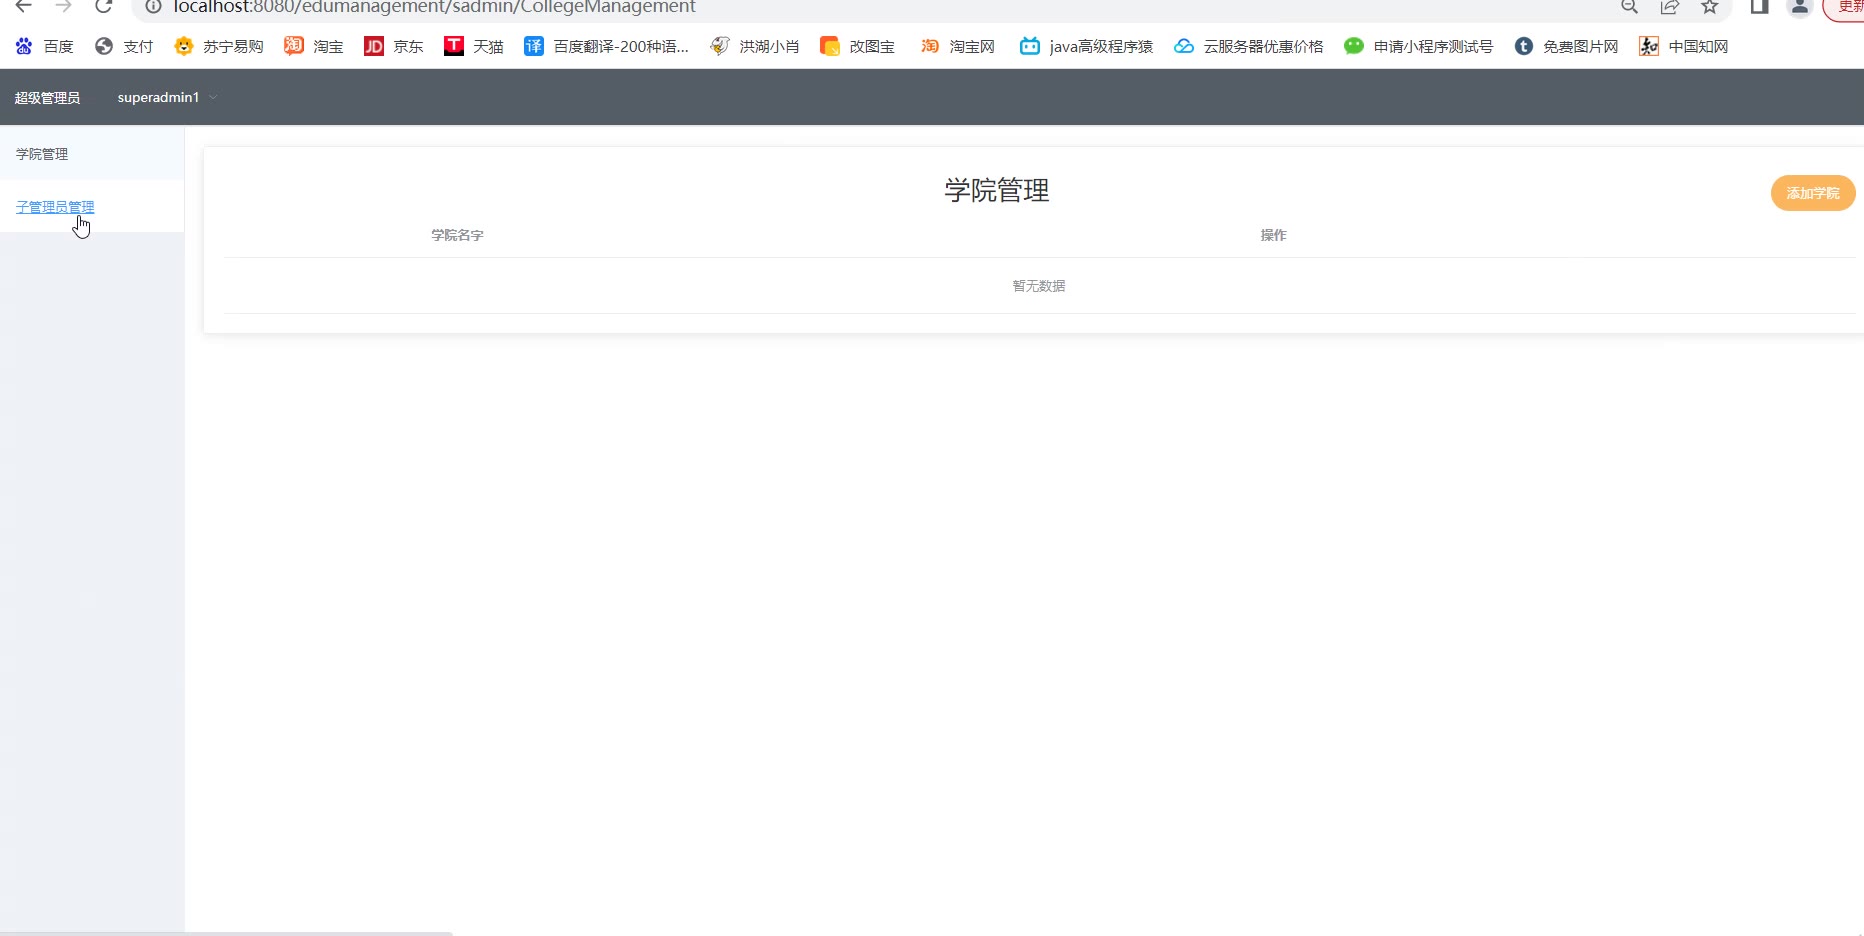Select 学院管理 in the sidebar

click(92, 154)
